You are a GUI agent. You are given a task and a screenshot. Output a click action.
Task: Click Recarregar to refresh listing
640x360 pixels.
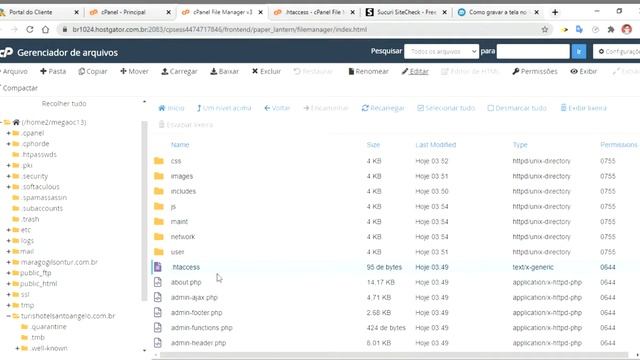tap(383, 108)
